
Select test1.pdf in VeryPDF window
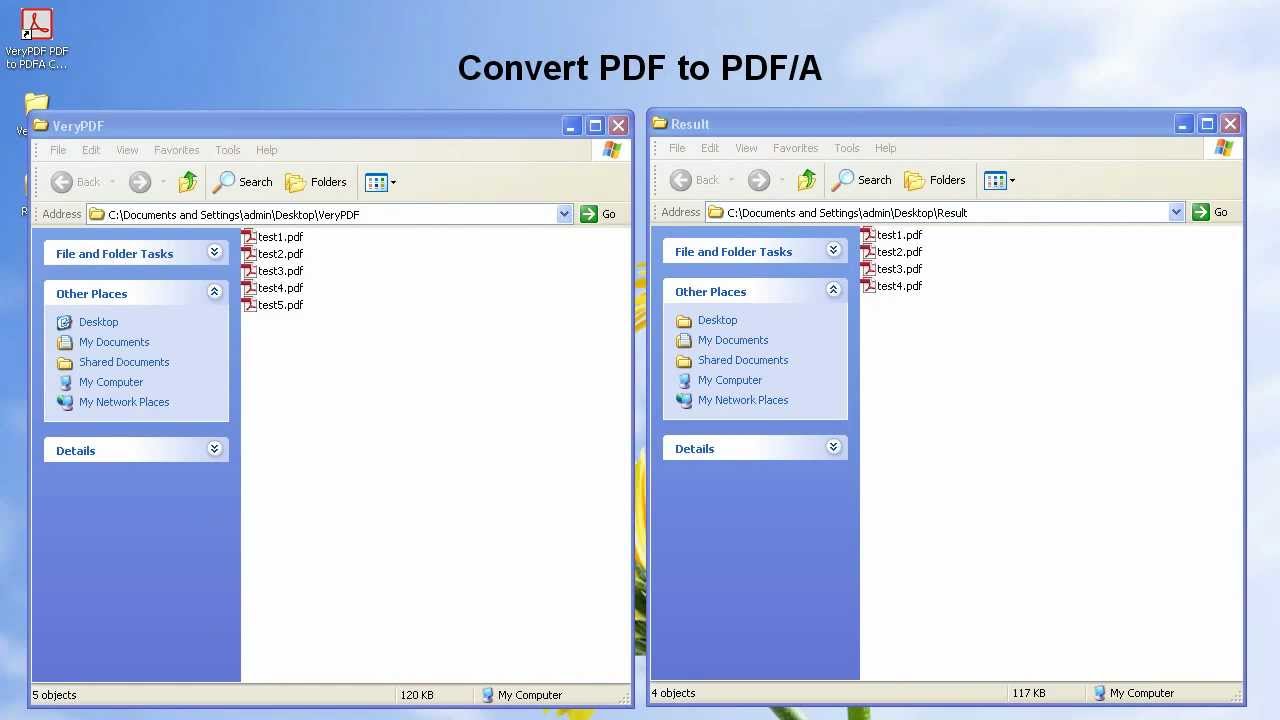(272, 237)
